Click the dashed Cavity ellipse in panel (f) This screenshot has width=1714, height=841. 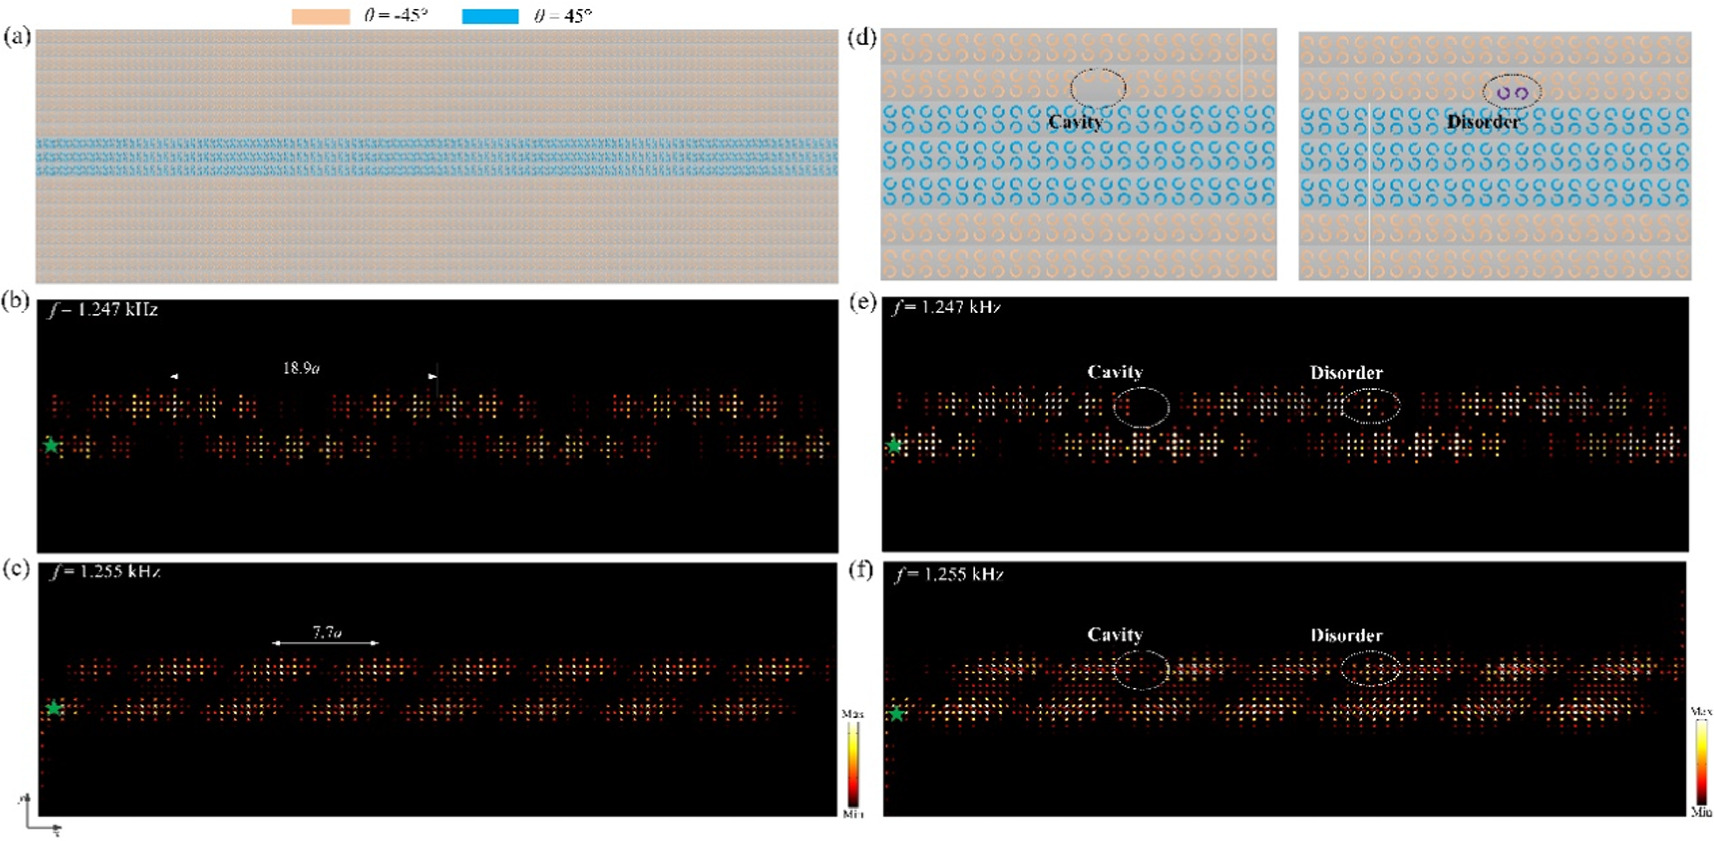point(1141,669)
